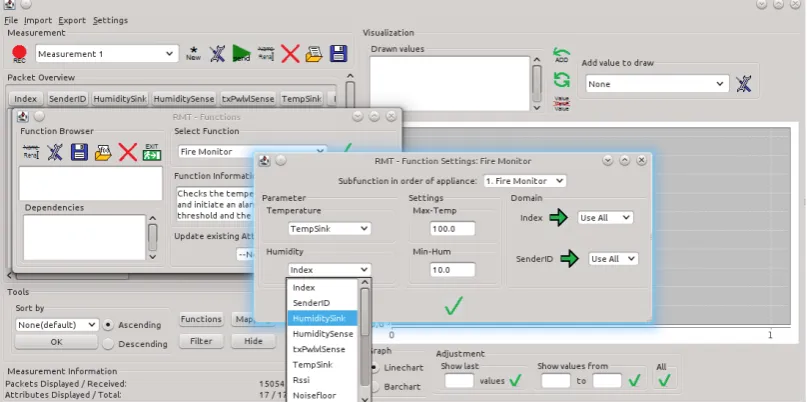Click OK under Sort by
The image size is (807, 402).
pyautogui.click(x=56, y=342)
